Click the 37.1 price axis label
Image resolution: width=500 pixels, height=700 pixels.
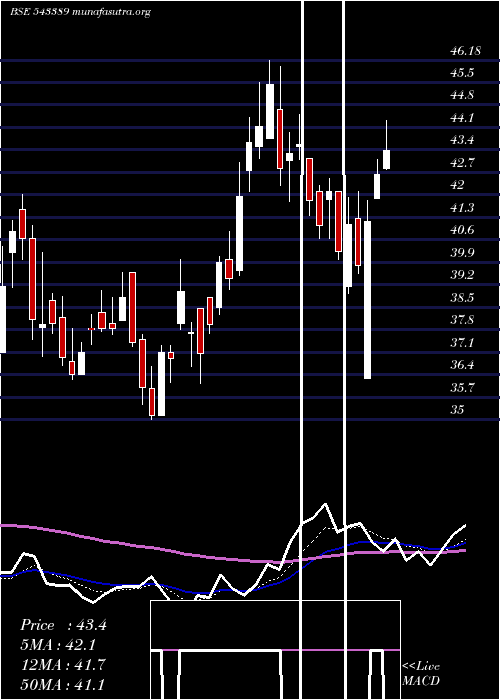point(462,343)
